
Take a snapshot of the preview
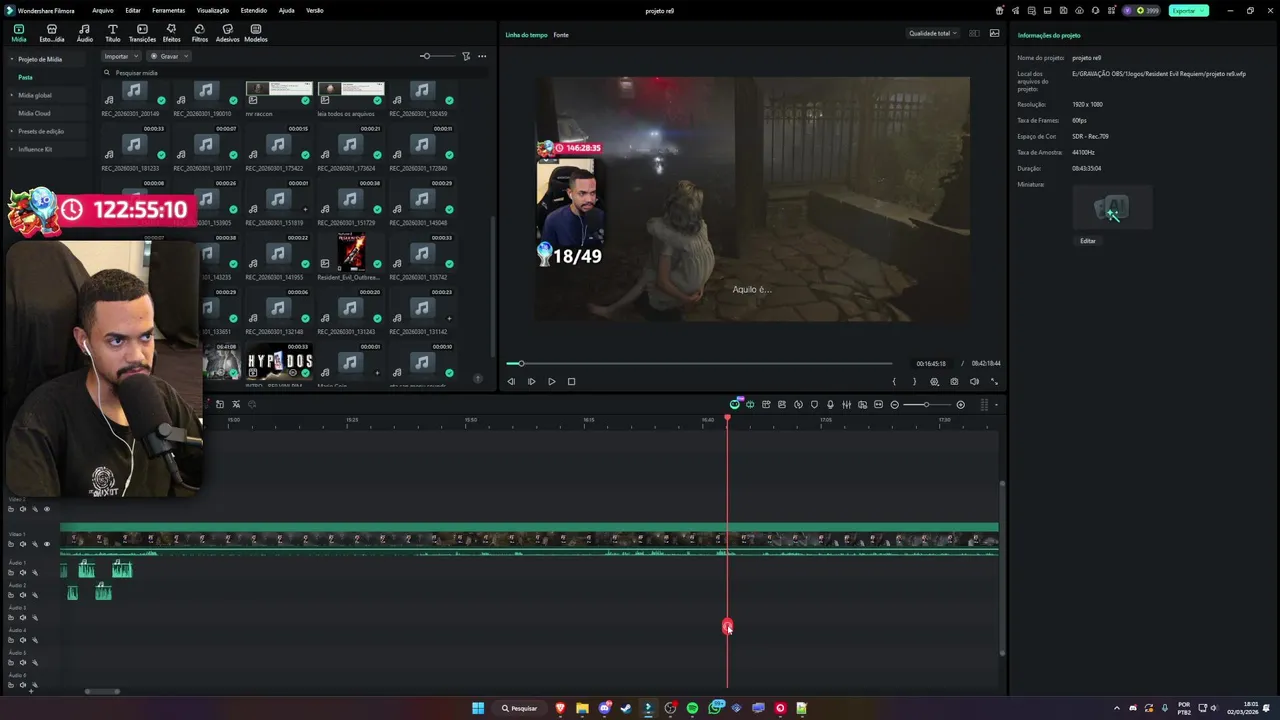[954, 381]
